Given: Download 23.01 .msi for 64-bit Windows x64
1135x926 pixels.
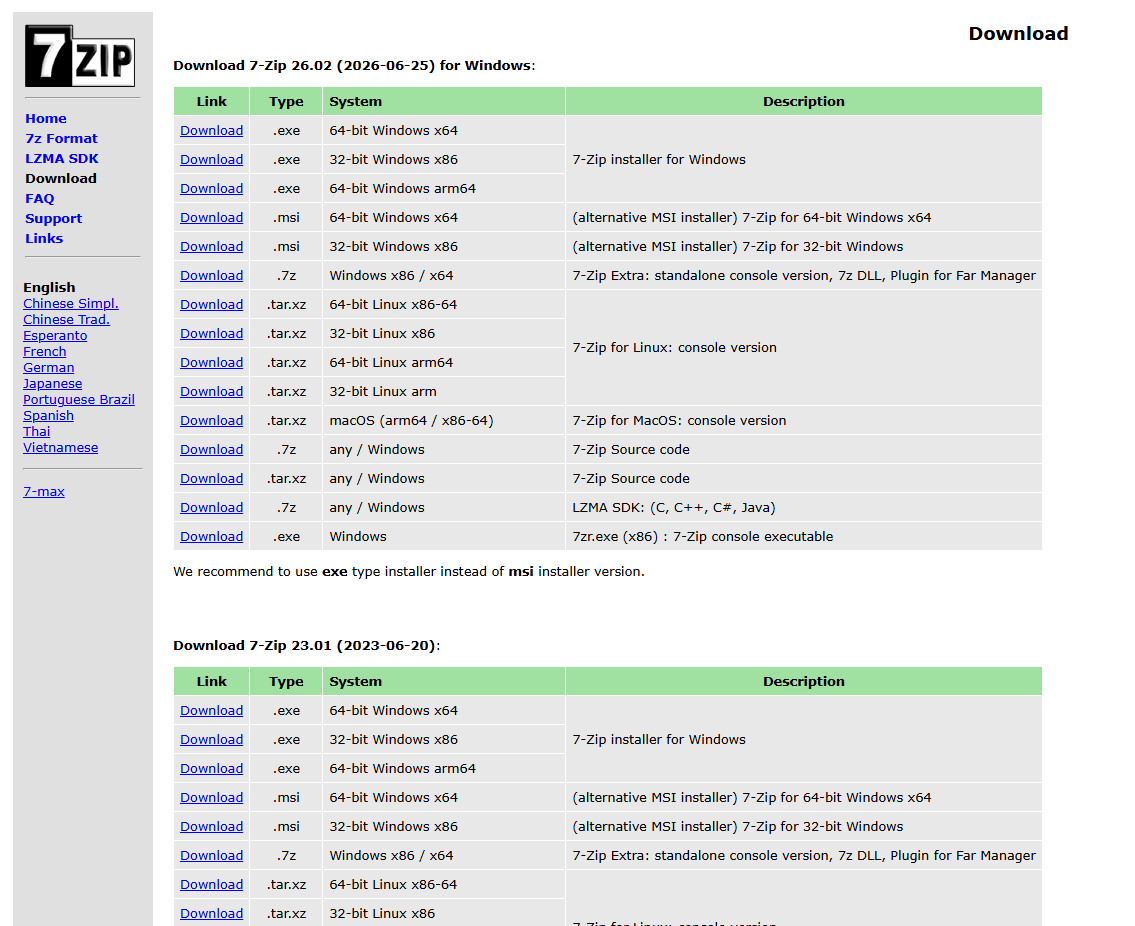Looking at the screenshot, I should pyautogui.click(x=211, y=797).
